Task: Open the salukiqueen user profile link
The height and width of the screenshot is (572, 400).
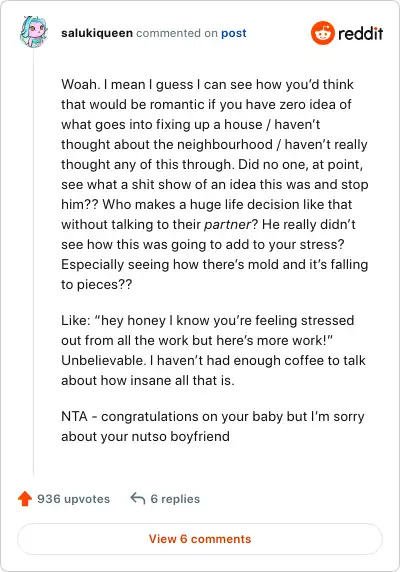Action: coord(97,33)
